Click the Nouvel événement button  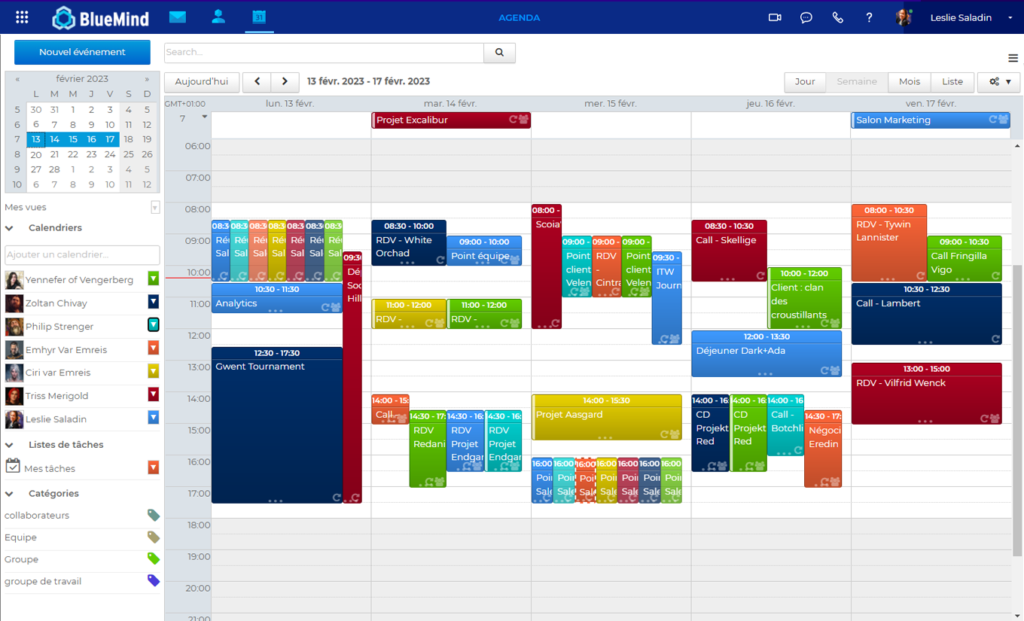tap(82, 52)
